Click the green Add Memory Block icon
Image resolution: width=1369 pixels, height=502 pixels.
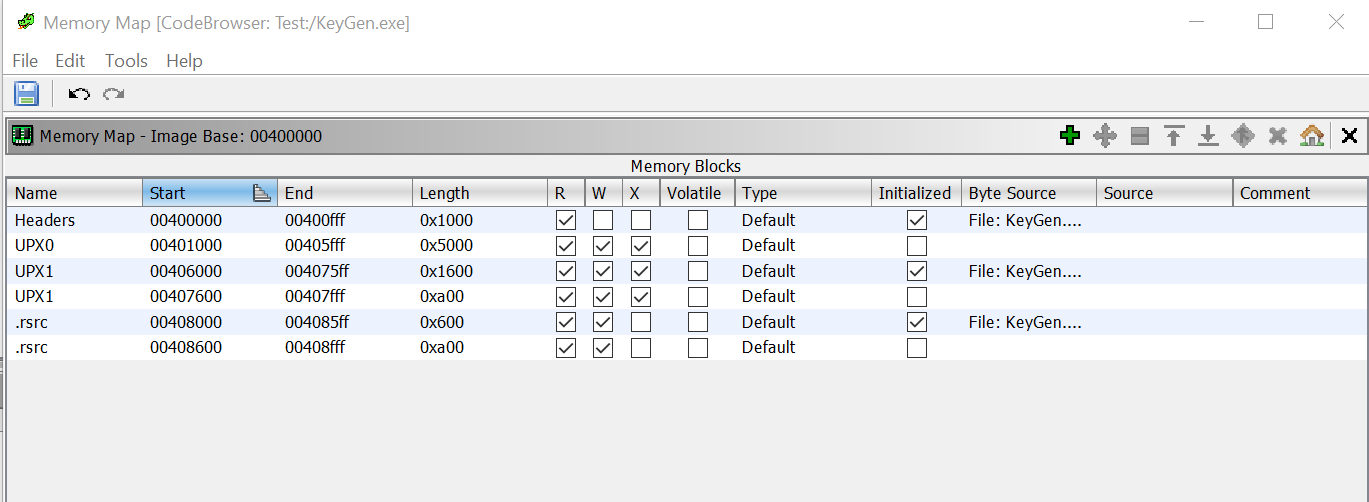point(1070,136)
